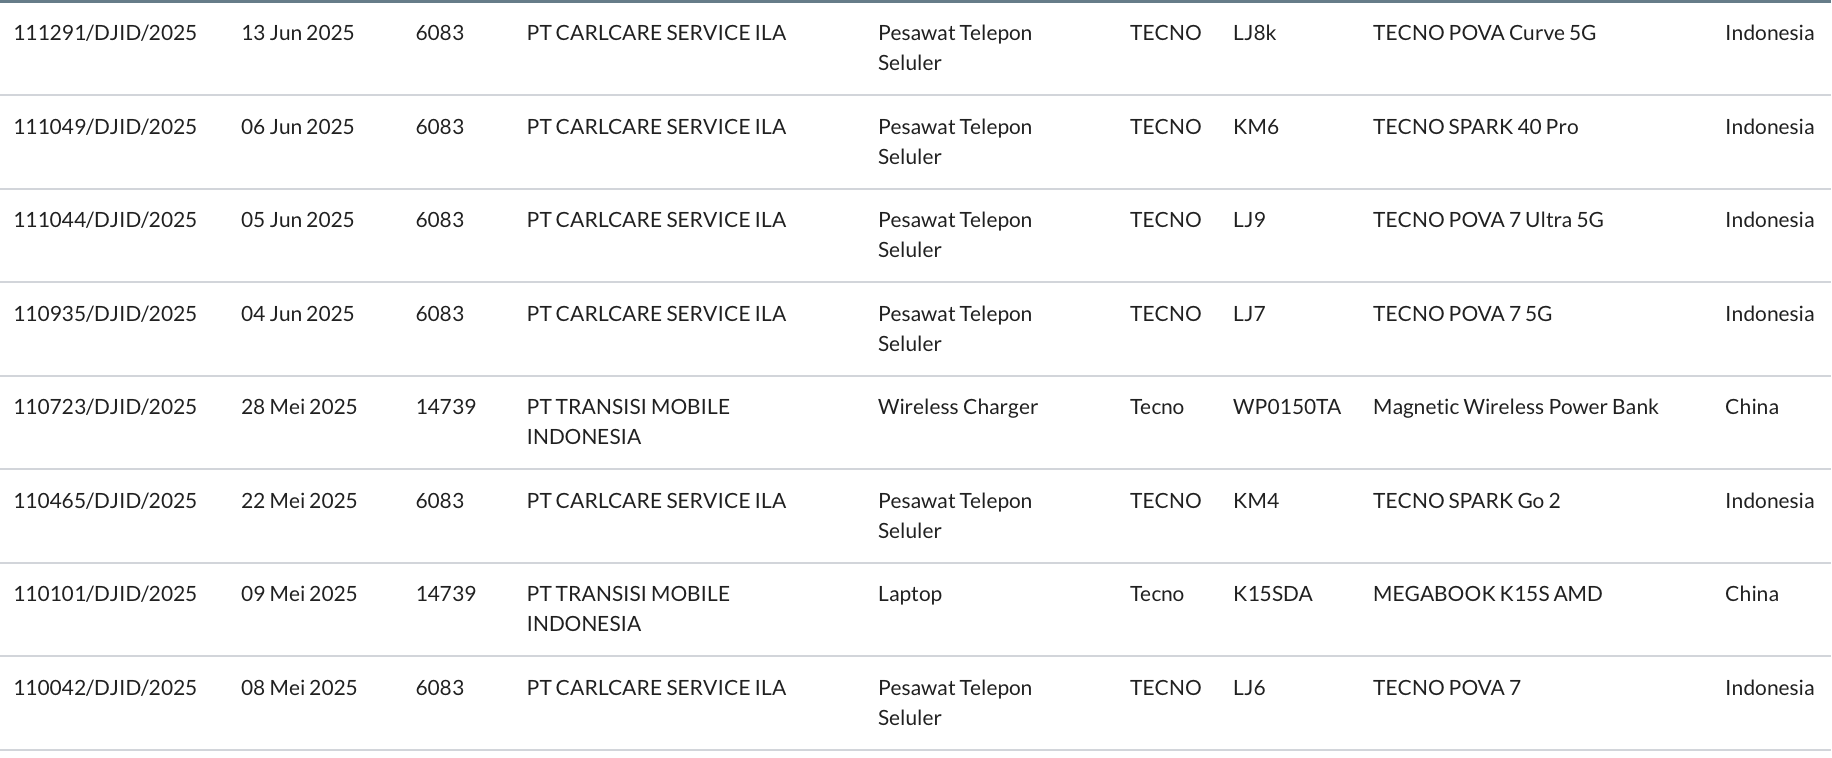Click TECNO SPARK 40 Pro entry
The width and height of the screenshot is (1832, 758).
point(1475,127)
